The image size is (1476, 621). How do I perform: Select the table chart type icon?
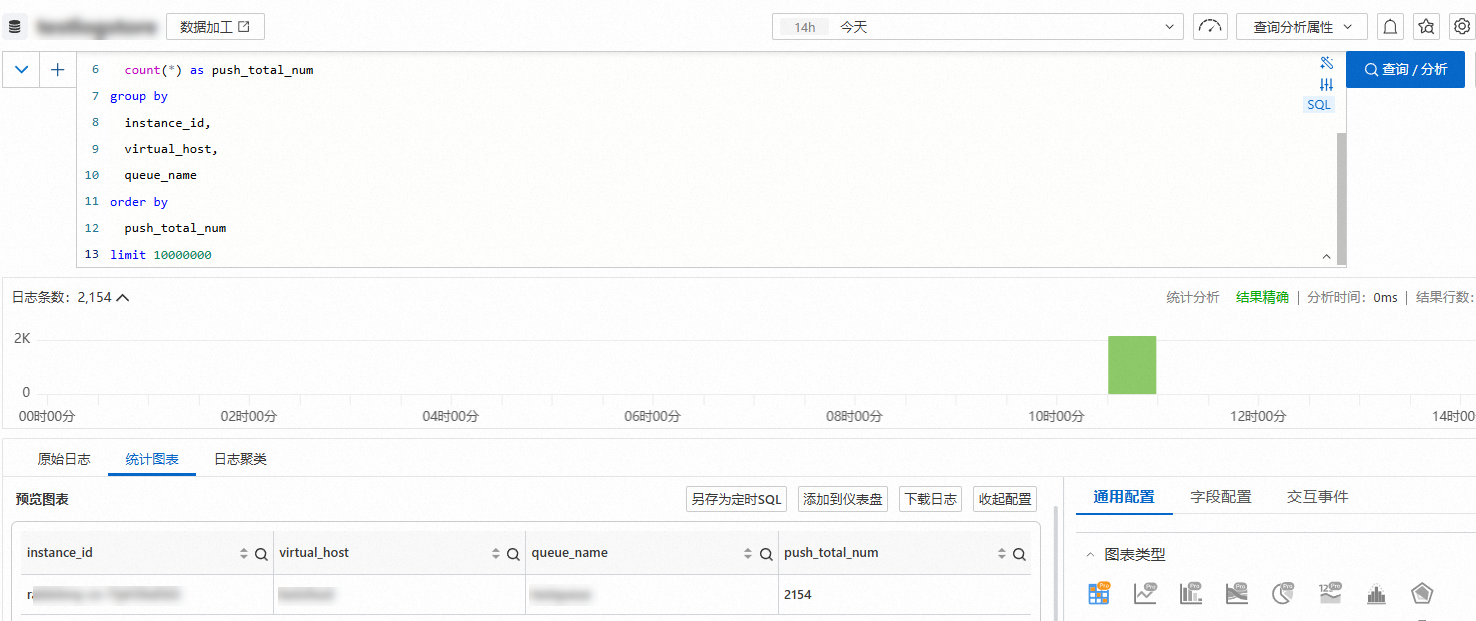pyautogui.click(x=1099, y=594)
